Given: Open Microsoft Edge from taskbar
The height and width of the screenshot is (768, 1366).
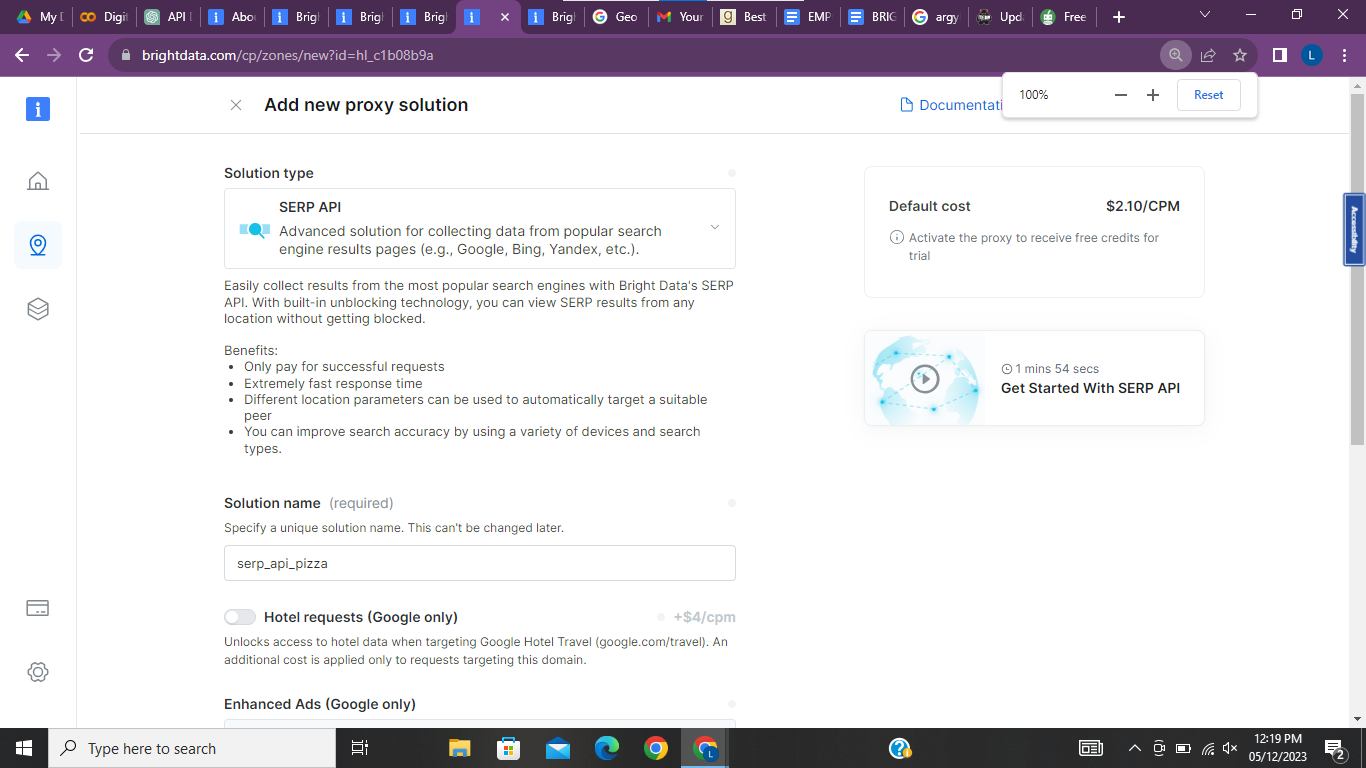Looking at the screenshot, I should coord(606,748).
